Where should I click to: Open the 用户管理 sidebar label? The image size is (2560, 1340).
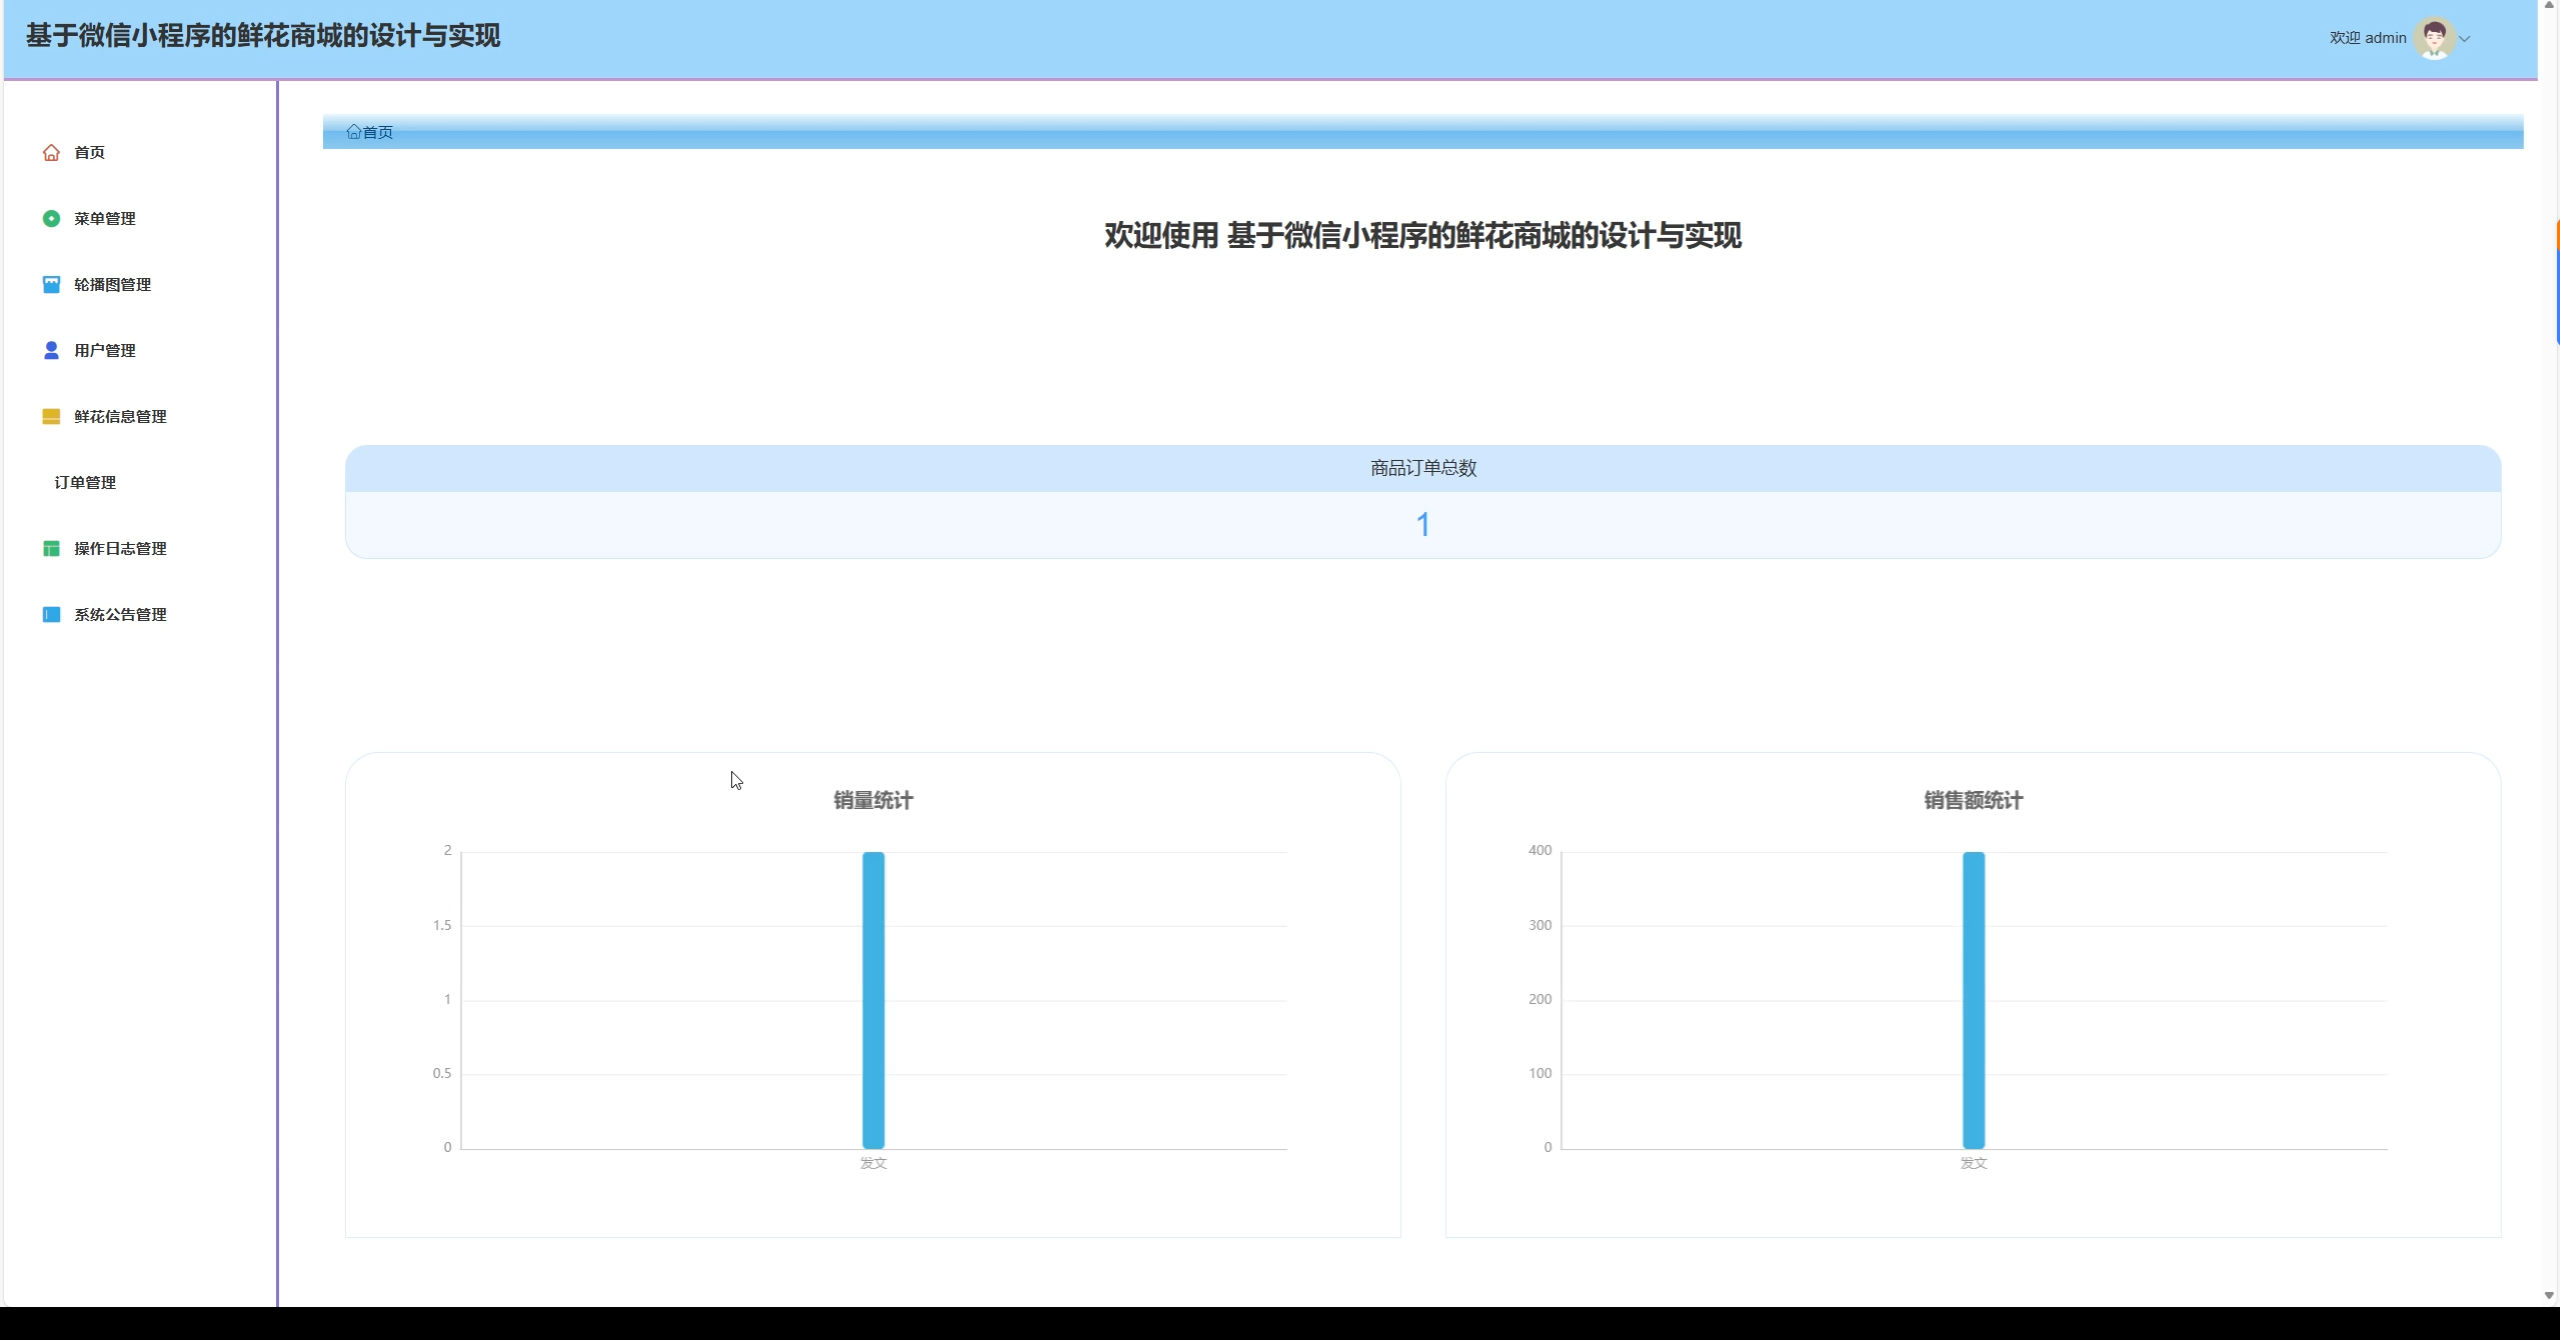pos(105,350)
